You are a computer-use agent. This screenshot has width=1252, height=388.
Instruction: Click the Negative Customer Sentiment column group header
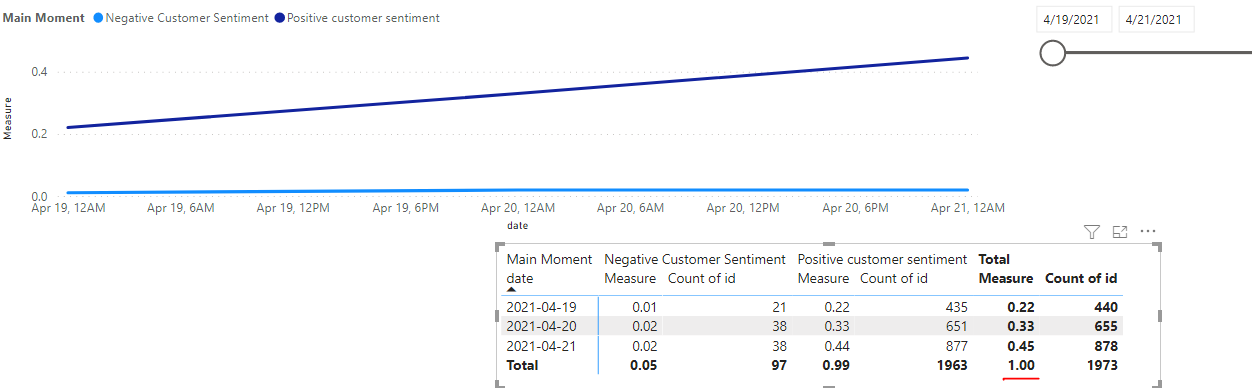695,259
